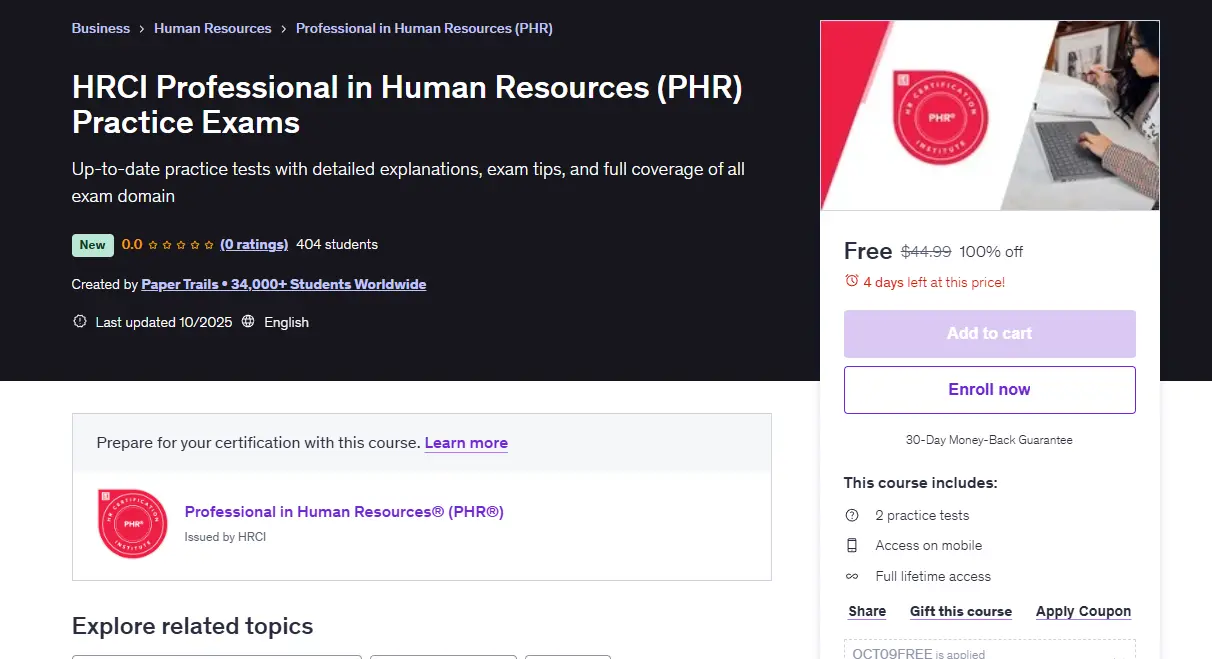The image size is (1212, 659).
Task: Click the PHR certification badge logo
Action: [133, 524]
